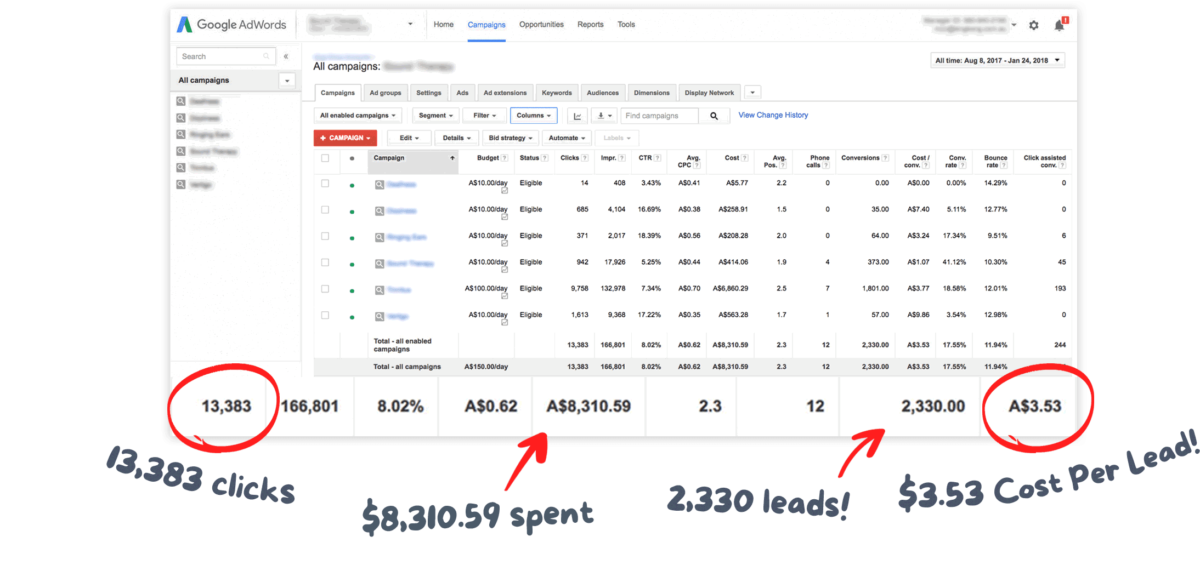The width and height of the screenshot is (1200, 588).
Task: Open the Segment dropdown
Action: 435,116
